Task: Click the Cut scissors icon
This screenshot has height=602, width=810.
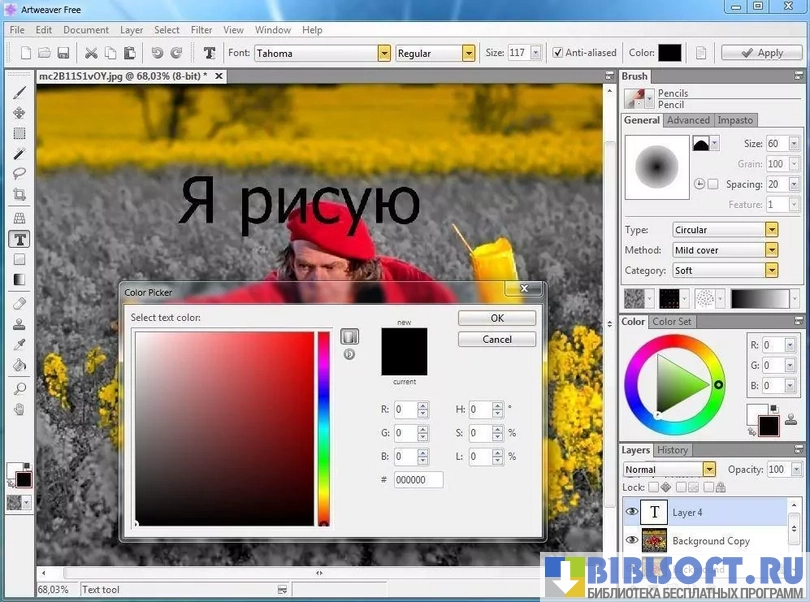Action: pos(92,53)
